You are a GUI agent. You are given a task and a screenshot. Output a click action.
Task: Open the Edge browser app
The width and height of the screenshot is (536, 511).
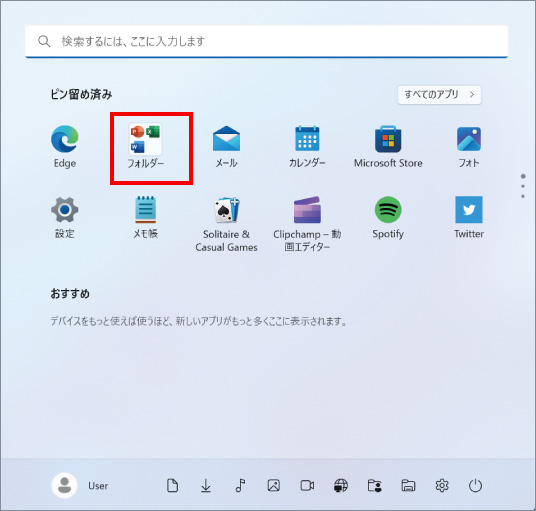pyautogui.click(x=65, y=147)
